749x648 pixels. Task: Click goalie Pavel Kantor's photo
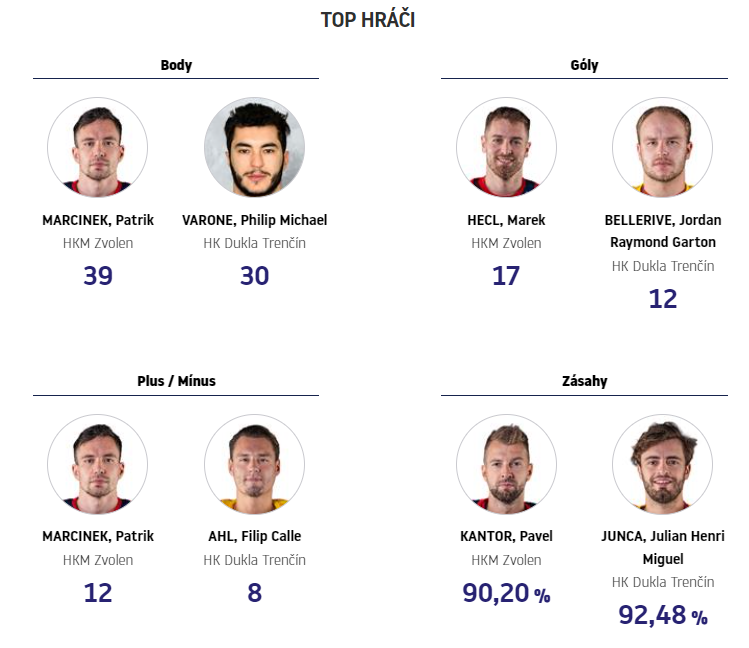(506, 464)
